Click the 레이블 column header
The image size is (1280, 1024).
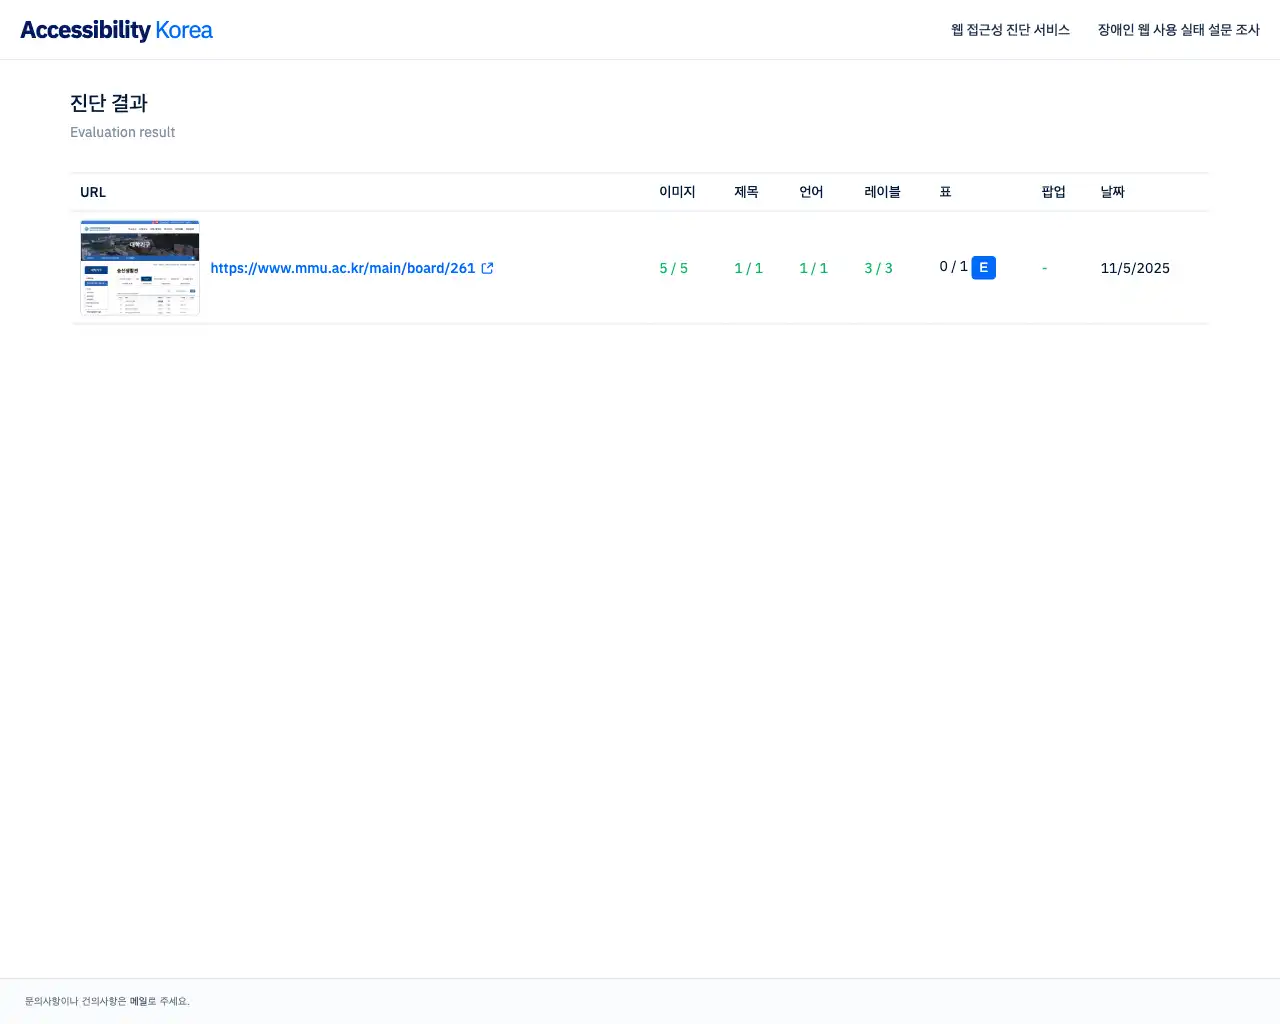[881, 192]
